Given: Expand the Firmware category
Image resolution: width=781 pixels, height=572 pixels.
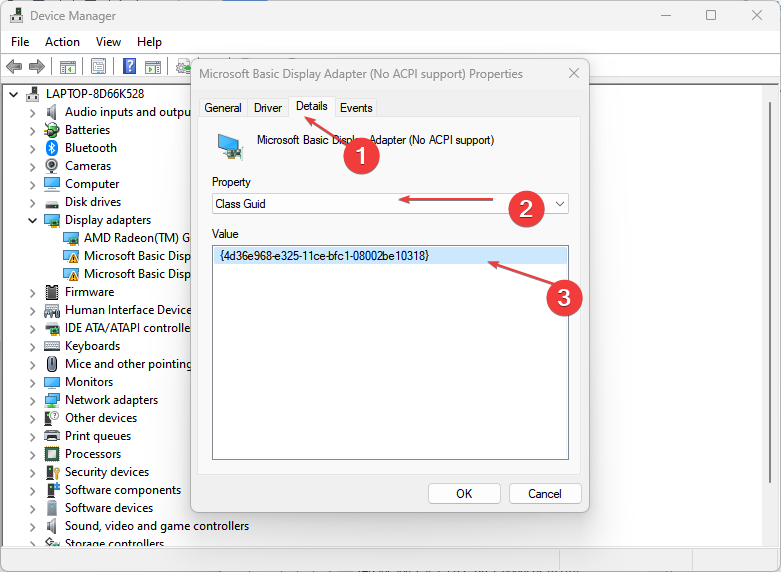Looking at the screenshot, I should coord(32,293).
